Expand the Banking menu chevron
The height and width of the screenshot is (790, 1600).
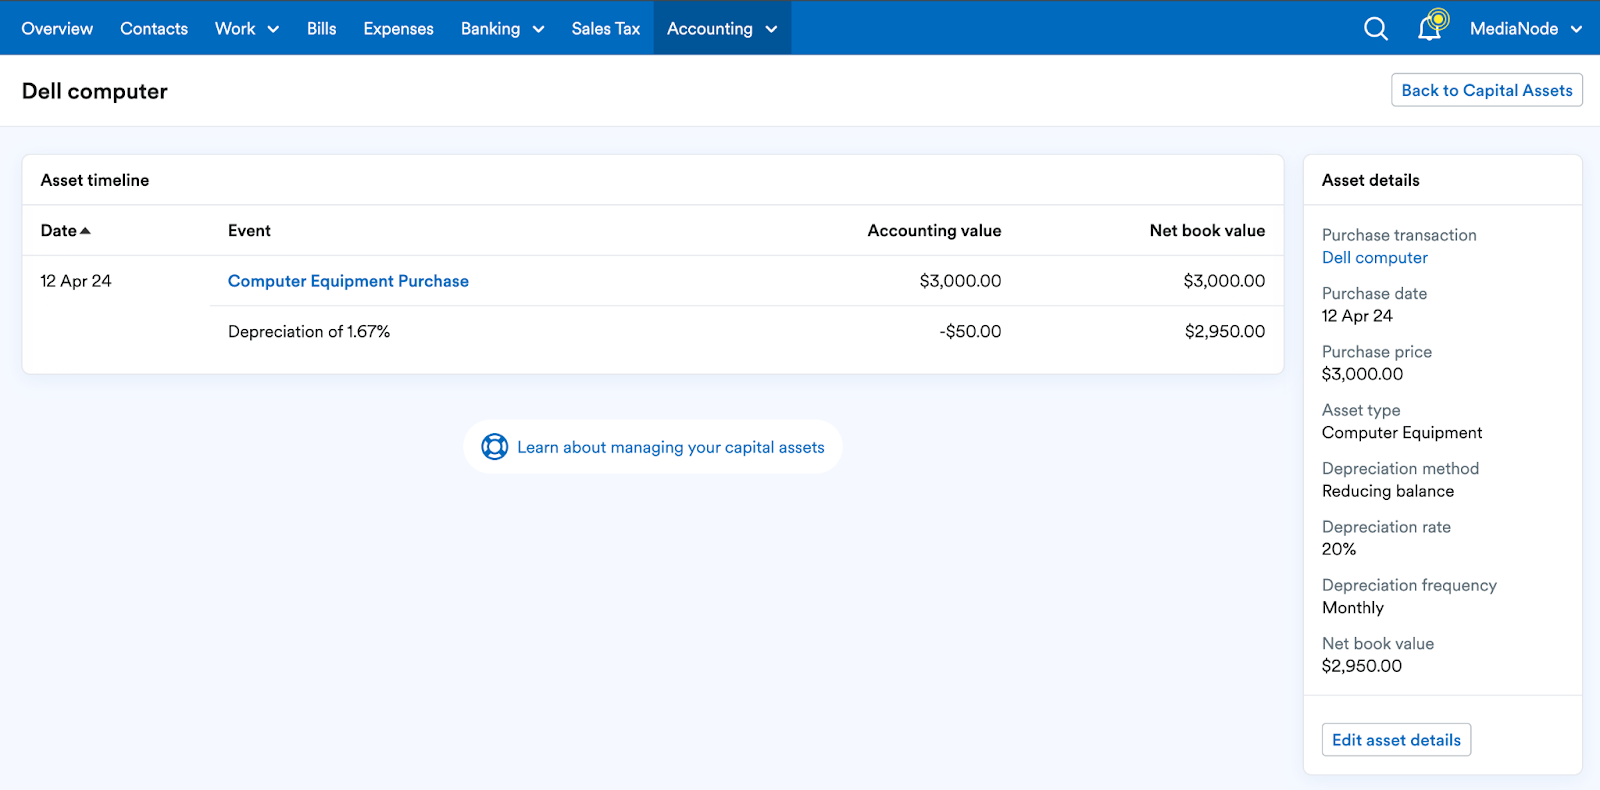click(538, 30)
